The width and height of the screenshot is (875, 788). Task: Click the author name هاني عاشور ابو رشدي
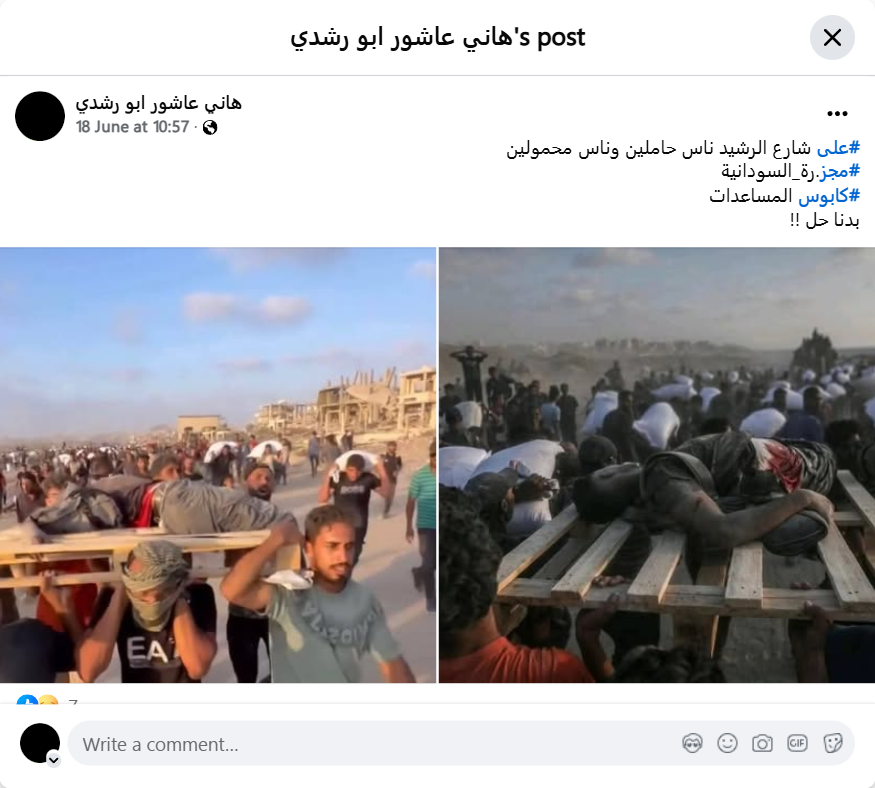tap(158, 103)
